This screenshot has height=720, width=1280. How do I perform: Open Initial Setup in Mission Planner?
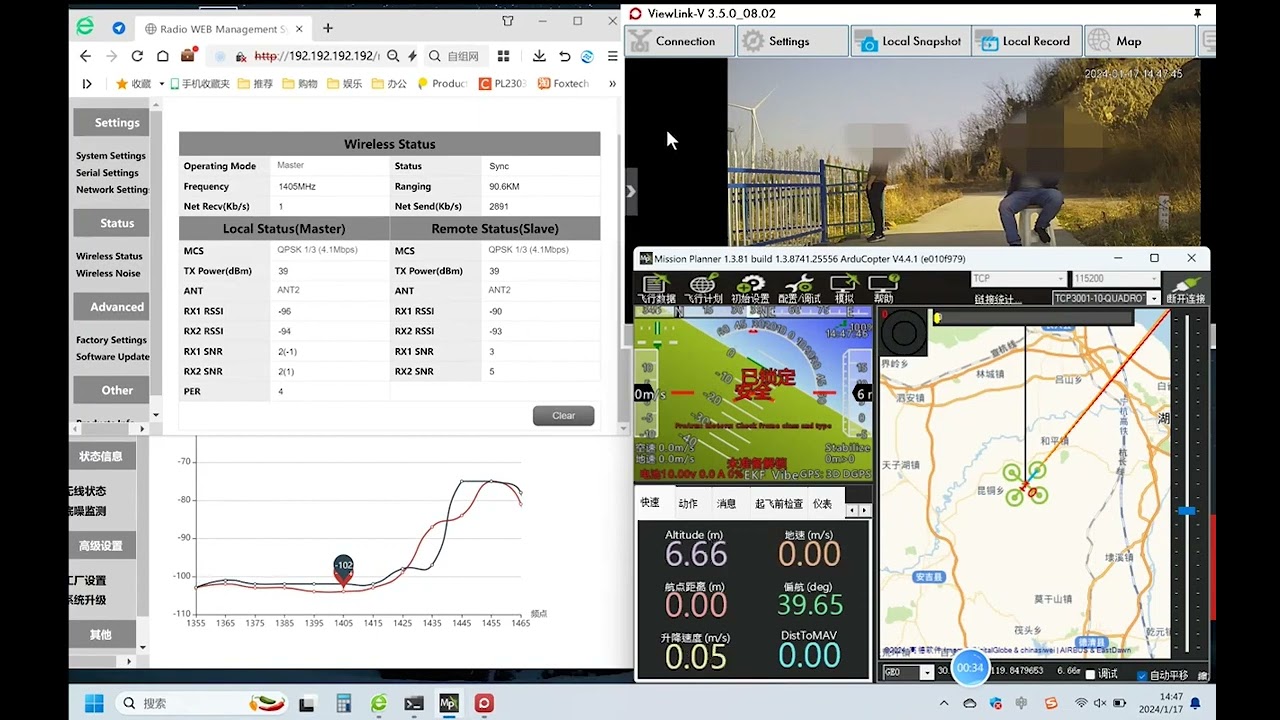click(750, 290)
